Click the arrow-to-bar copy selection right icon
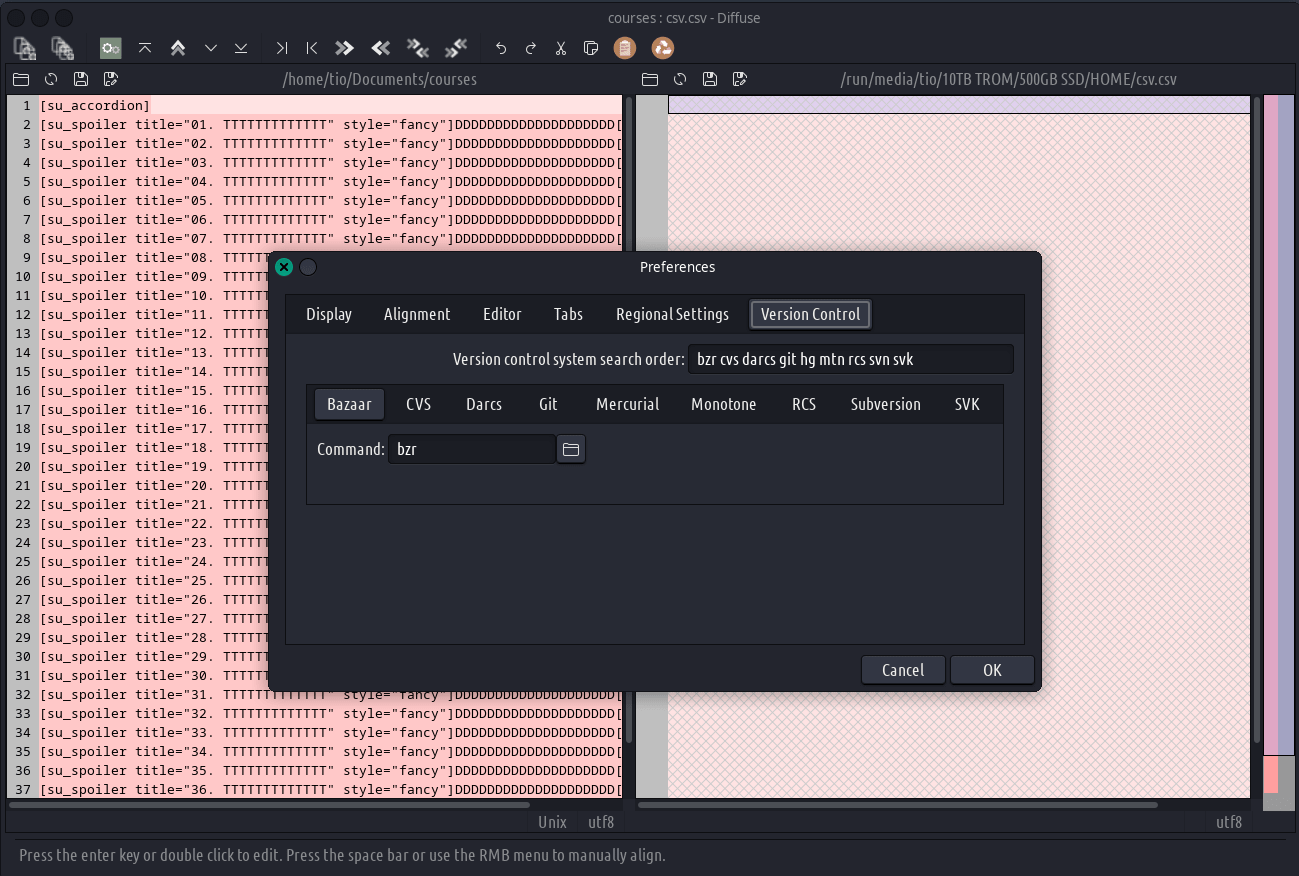 tap(282, 47)
